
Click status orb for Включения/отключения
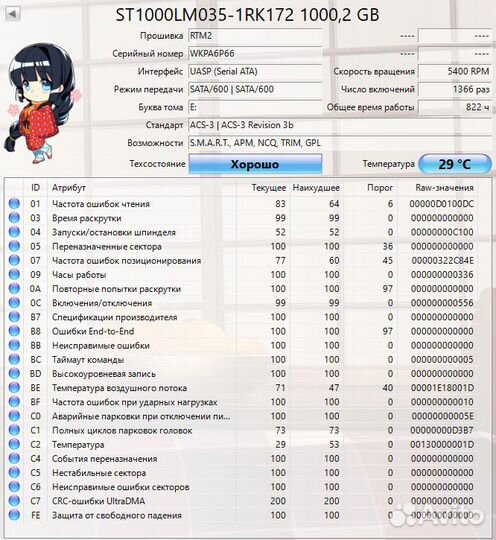(x=14, y=302)
